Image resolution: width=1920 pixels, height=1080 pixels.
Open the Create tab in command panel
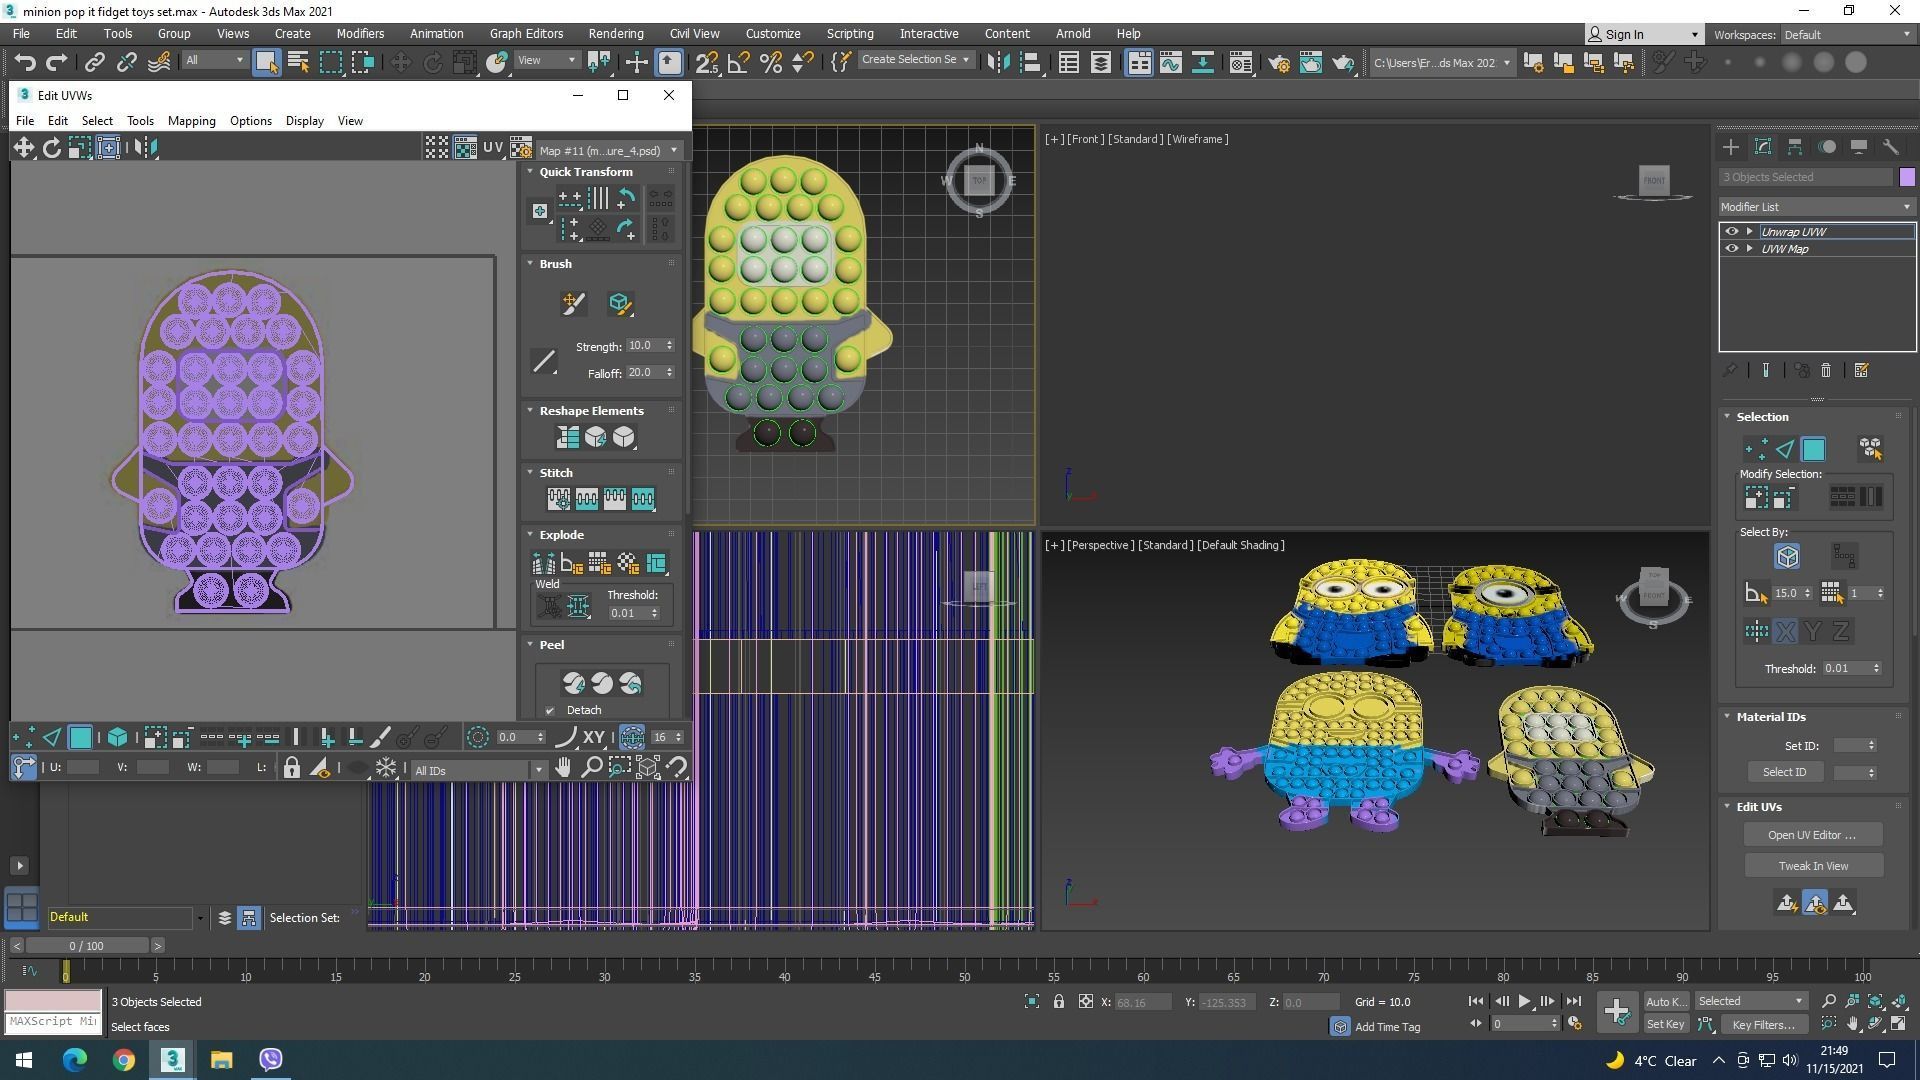[x=1731, y=147]
